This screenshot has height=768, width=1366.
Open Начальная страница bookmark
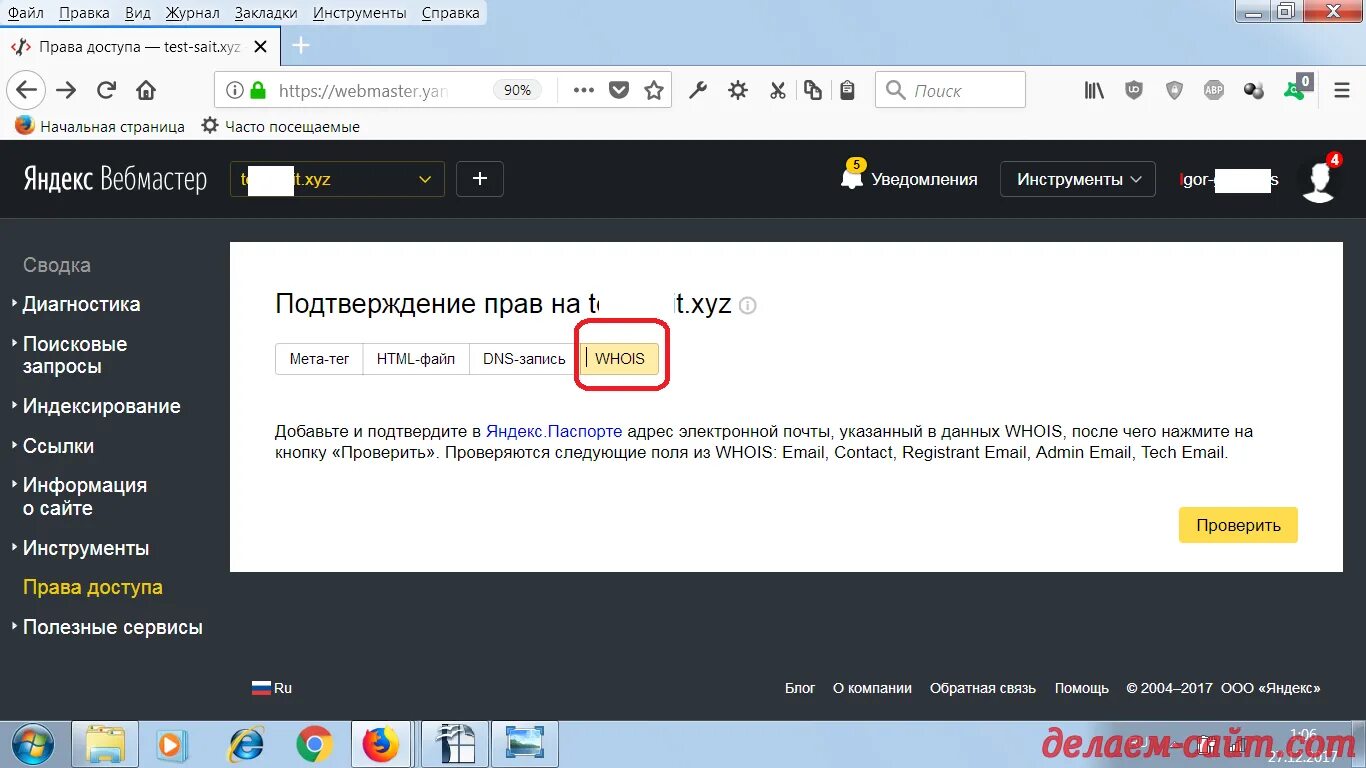coord(100,126)
